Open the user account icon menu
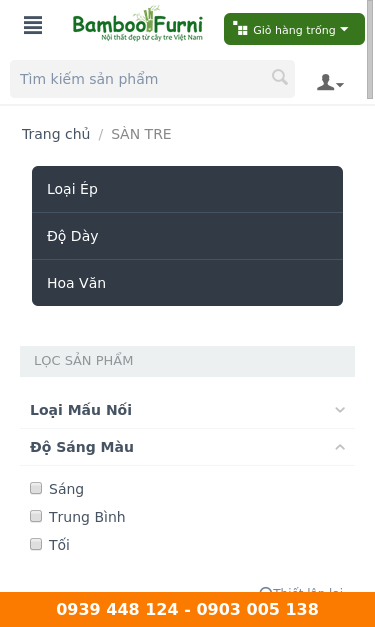The width and height of the screenshot is (375, 627). (x=330, y=82)
